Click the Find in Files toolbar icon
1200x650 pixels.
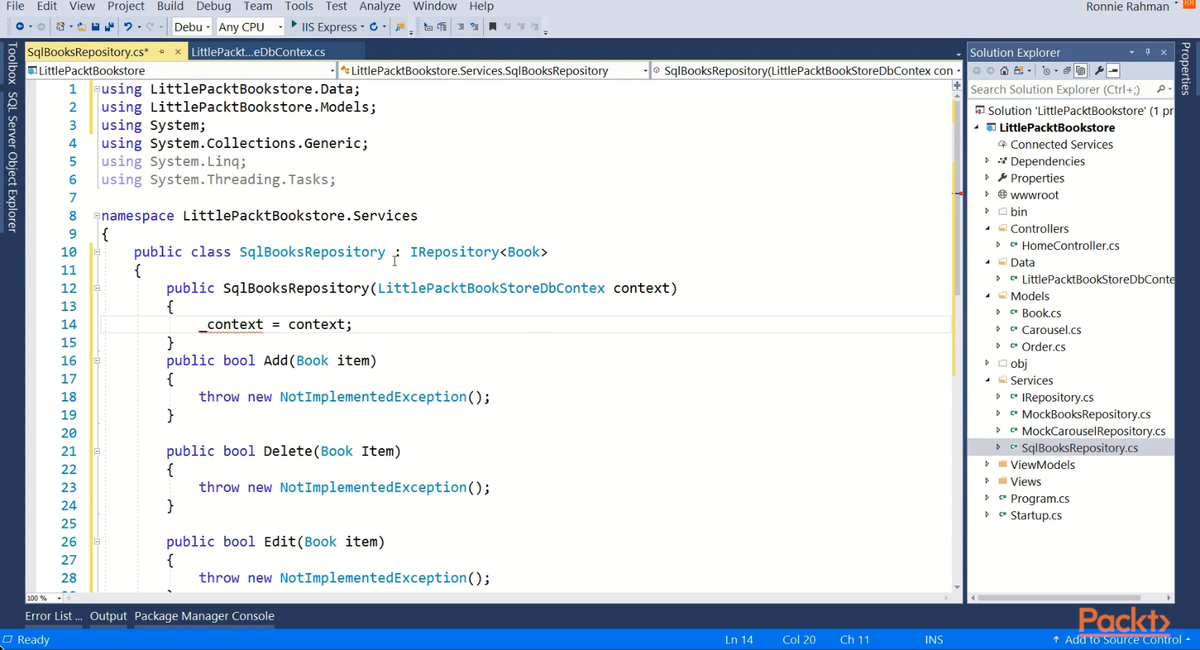(399, 26)
